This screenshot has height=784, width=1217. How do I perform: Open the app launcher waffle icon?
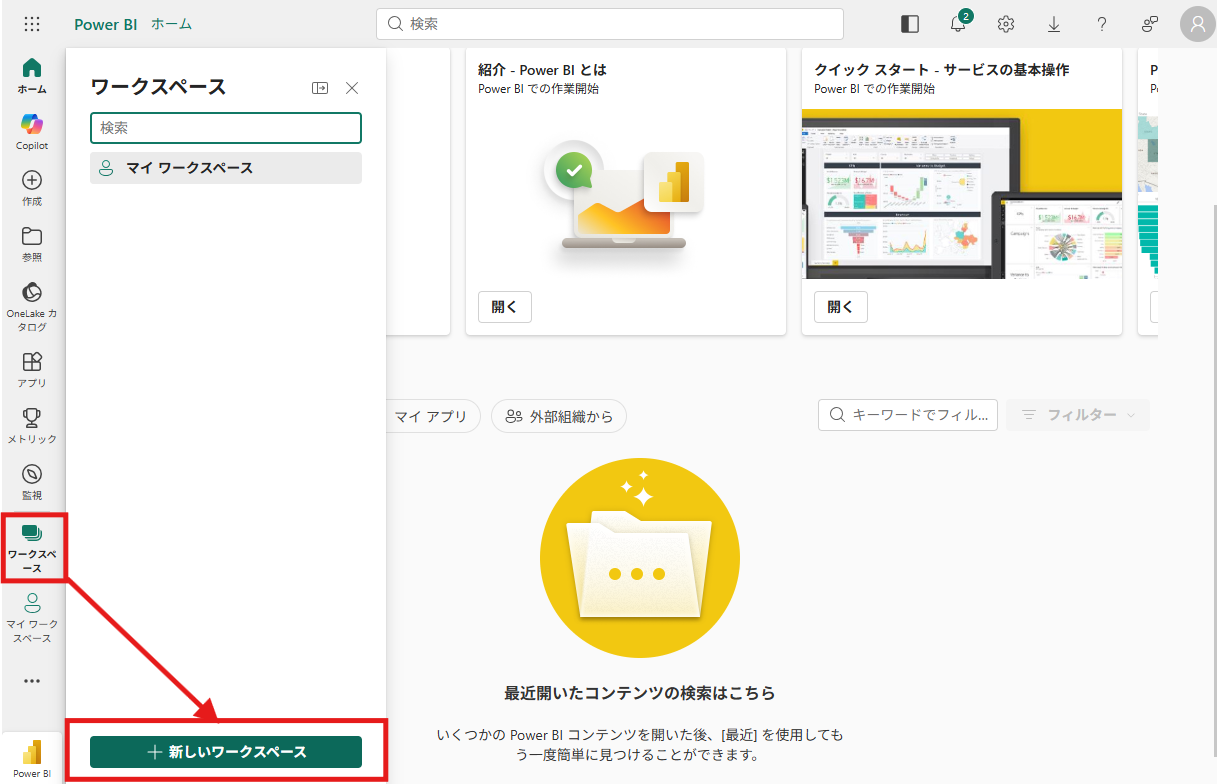tap(32, 24)
